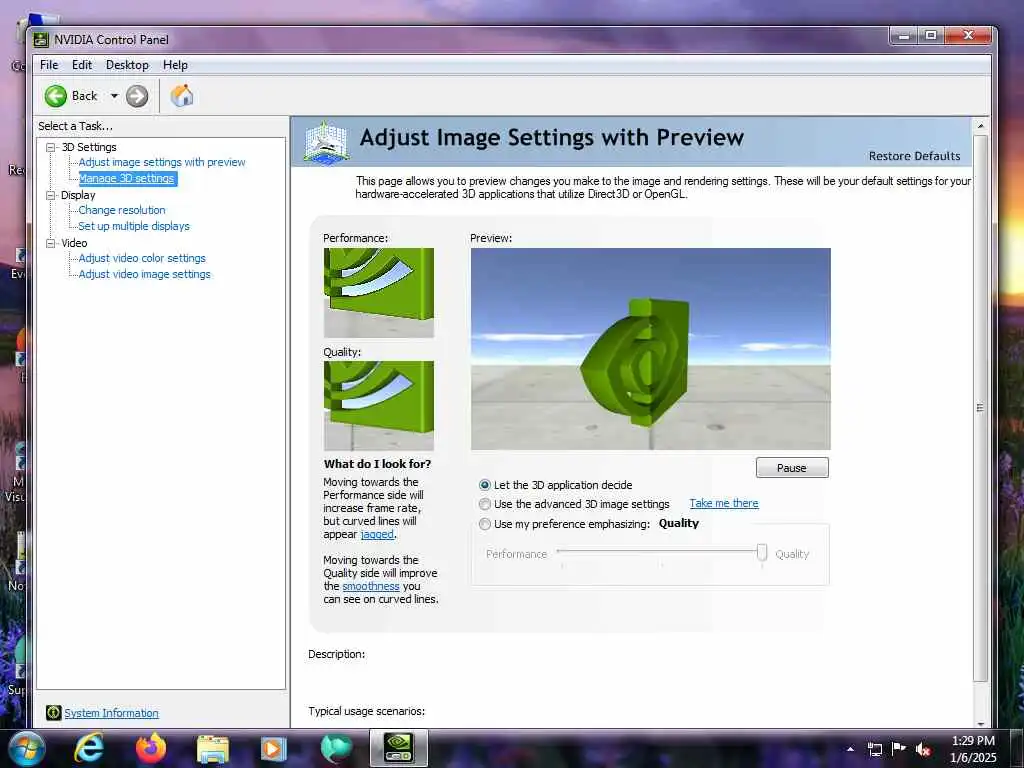Open Windows Explorer folder taskbar icon
Image resolution: width=1024 pixels, height=768 pixels.
click(x=213, y=749)
